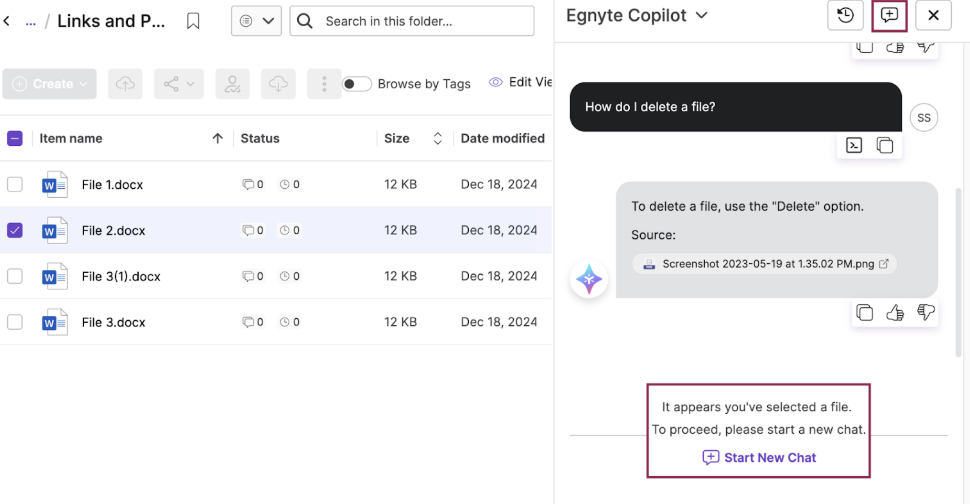Click the search magnifier icon
This screenshot has height=504, width=970.
304,21
